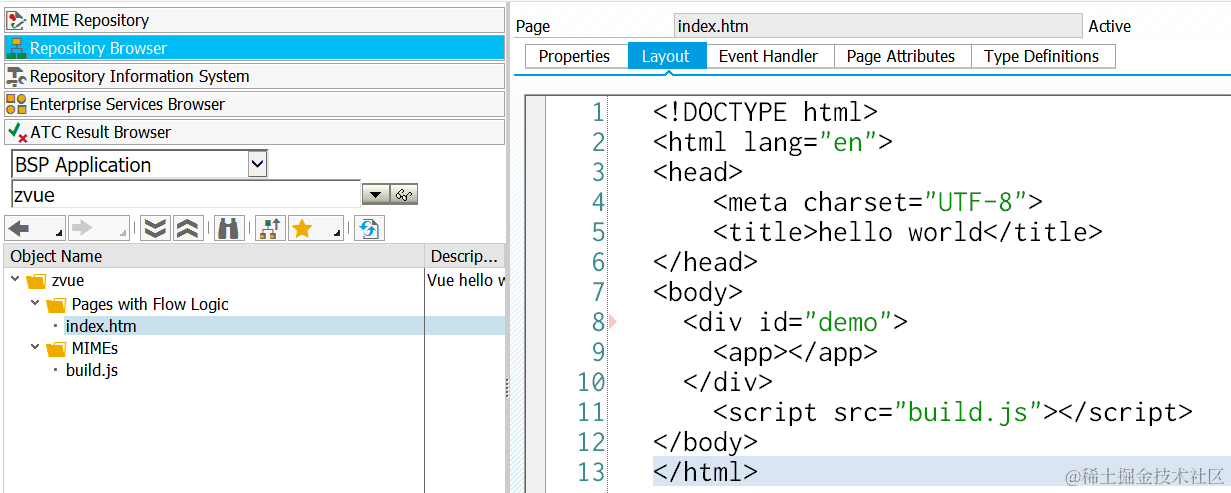1231x493 pixels.
Task: Collapse the Pages with Flow Logic node
Action: click(35, 304)
